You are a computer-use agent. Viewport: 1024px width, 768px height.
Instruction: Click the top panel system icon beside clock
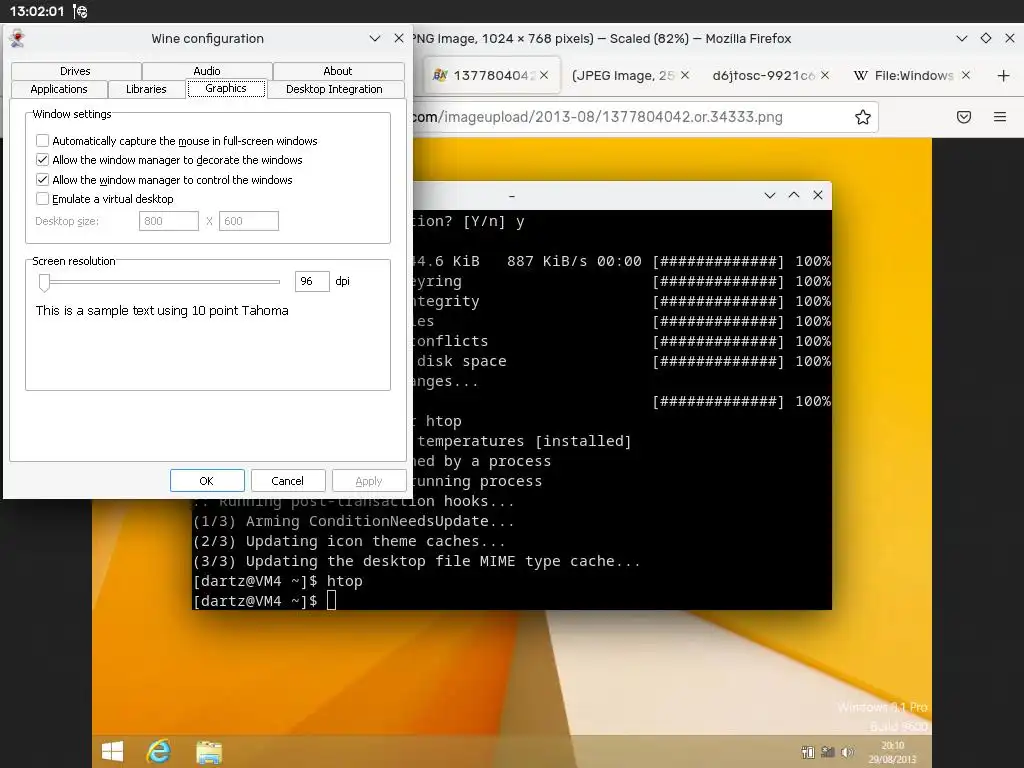(x=80, y=11)
